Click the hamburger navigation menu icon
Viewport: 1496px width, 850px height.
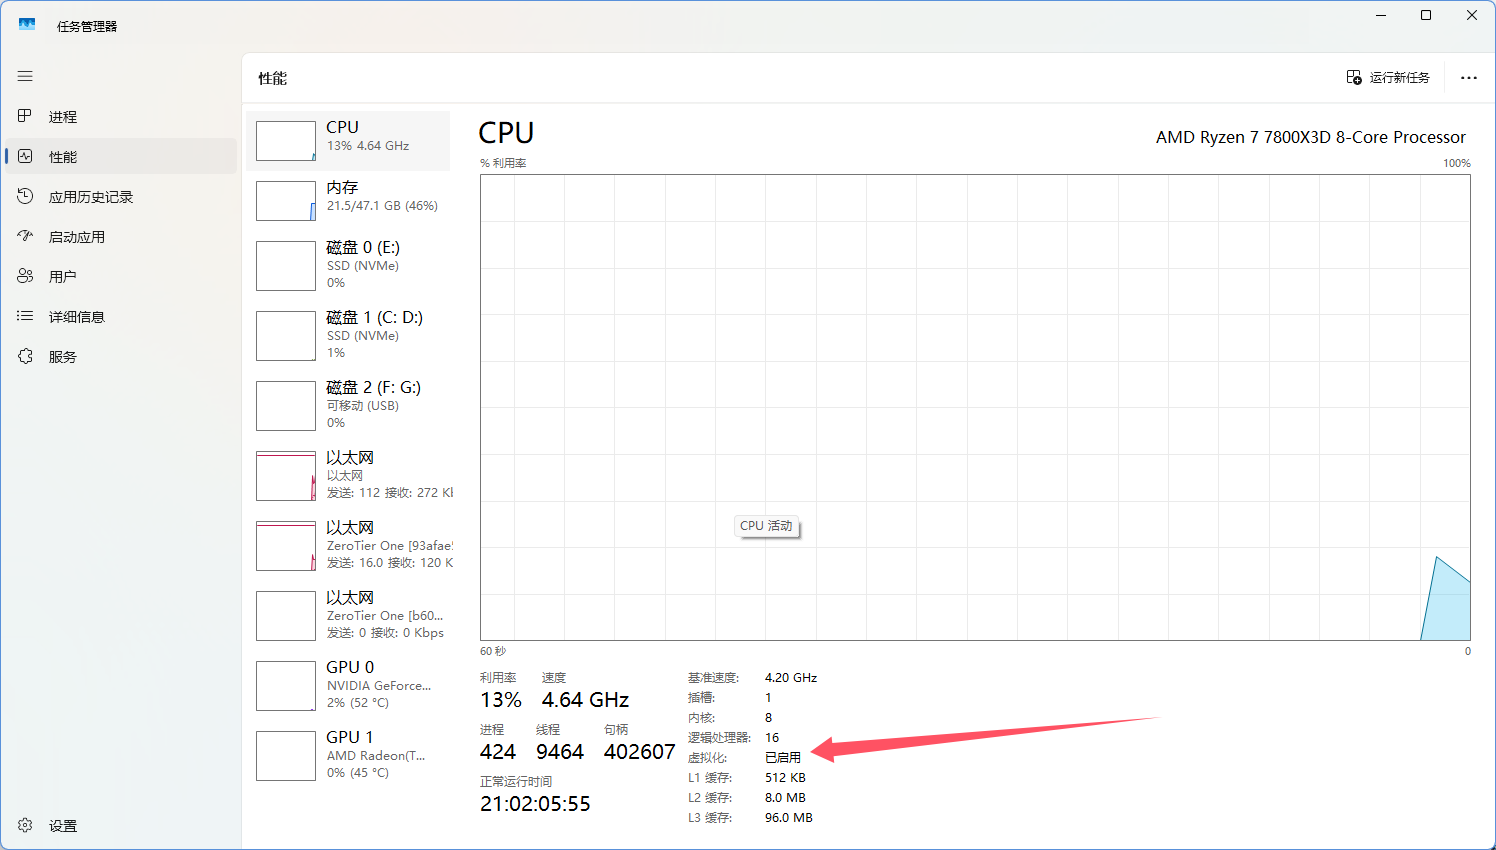25,76
